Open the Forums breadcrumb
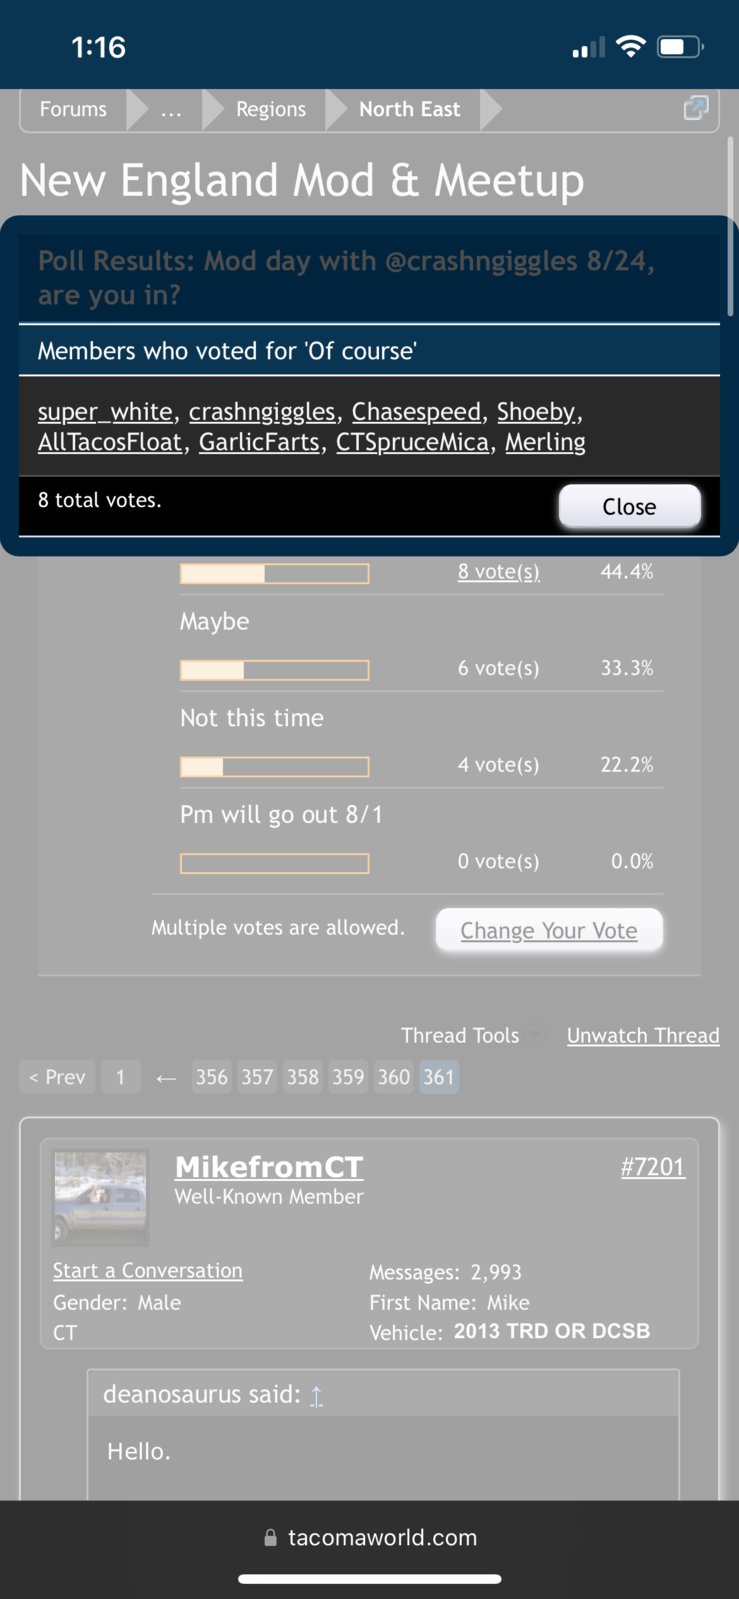 click(x=73, y=109)
